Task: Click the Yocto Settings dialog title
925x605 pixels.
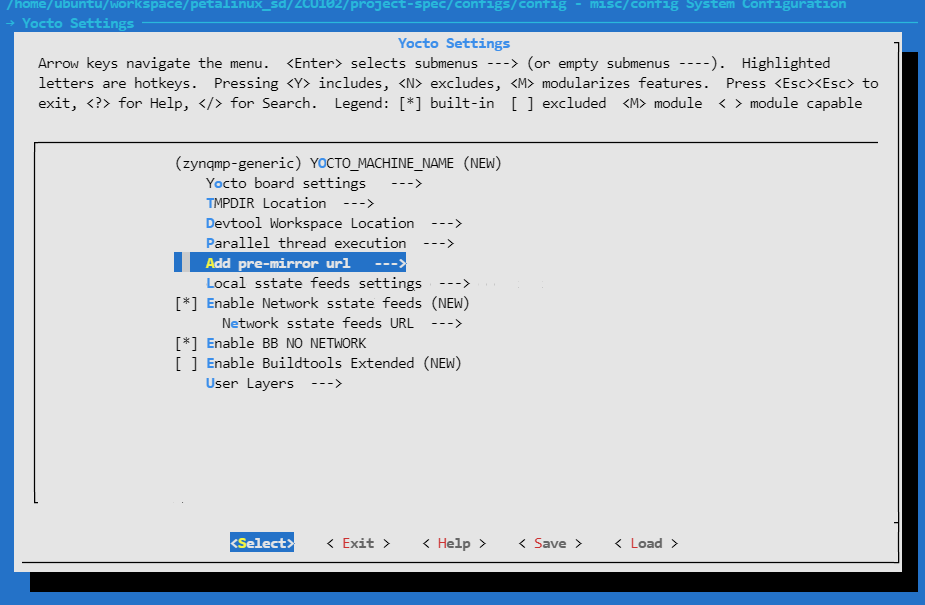Action: 454,44
